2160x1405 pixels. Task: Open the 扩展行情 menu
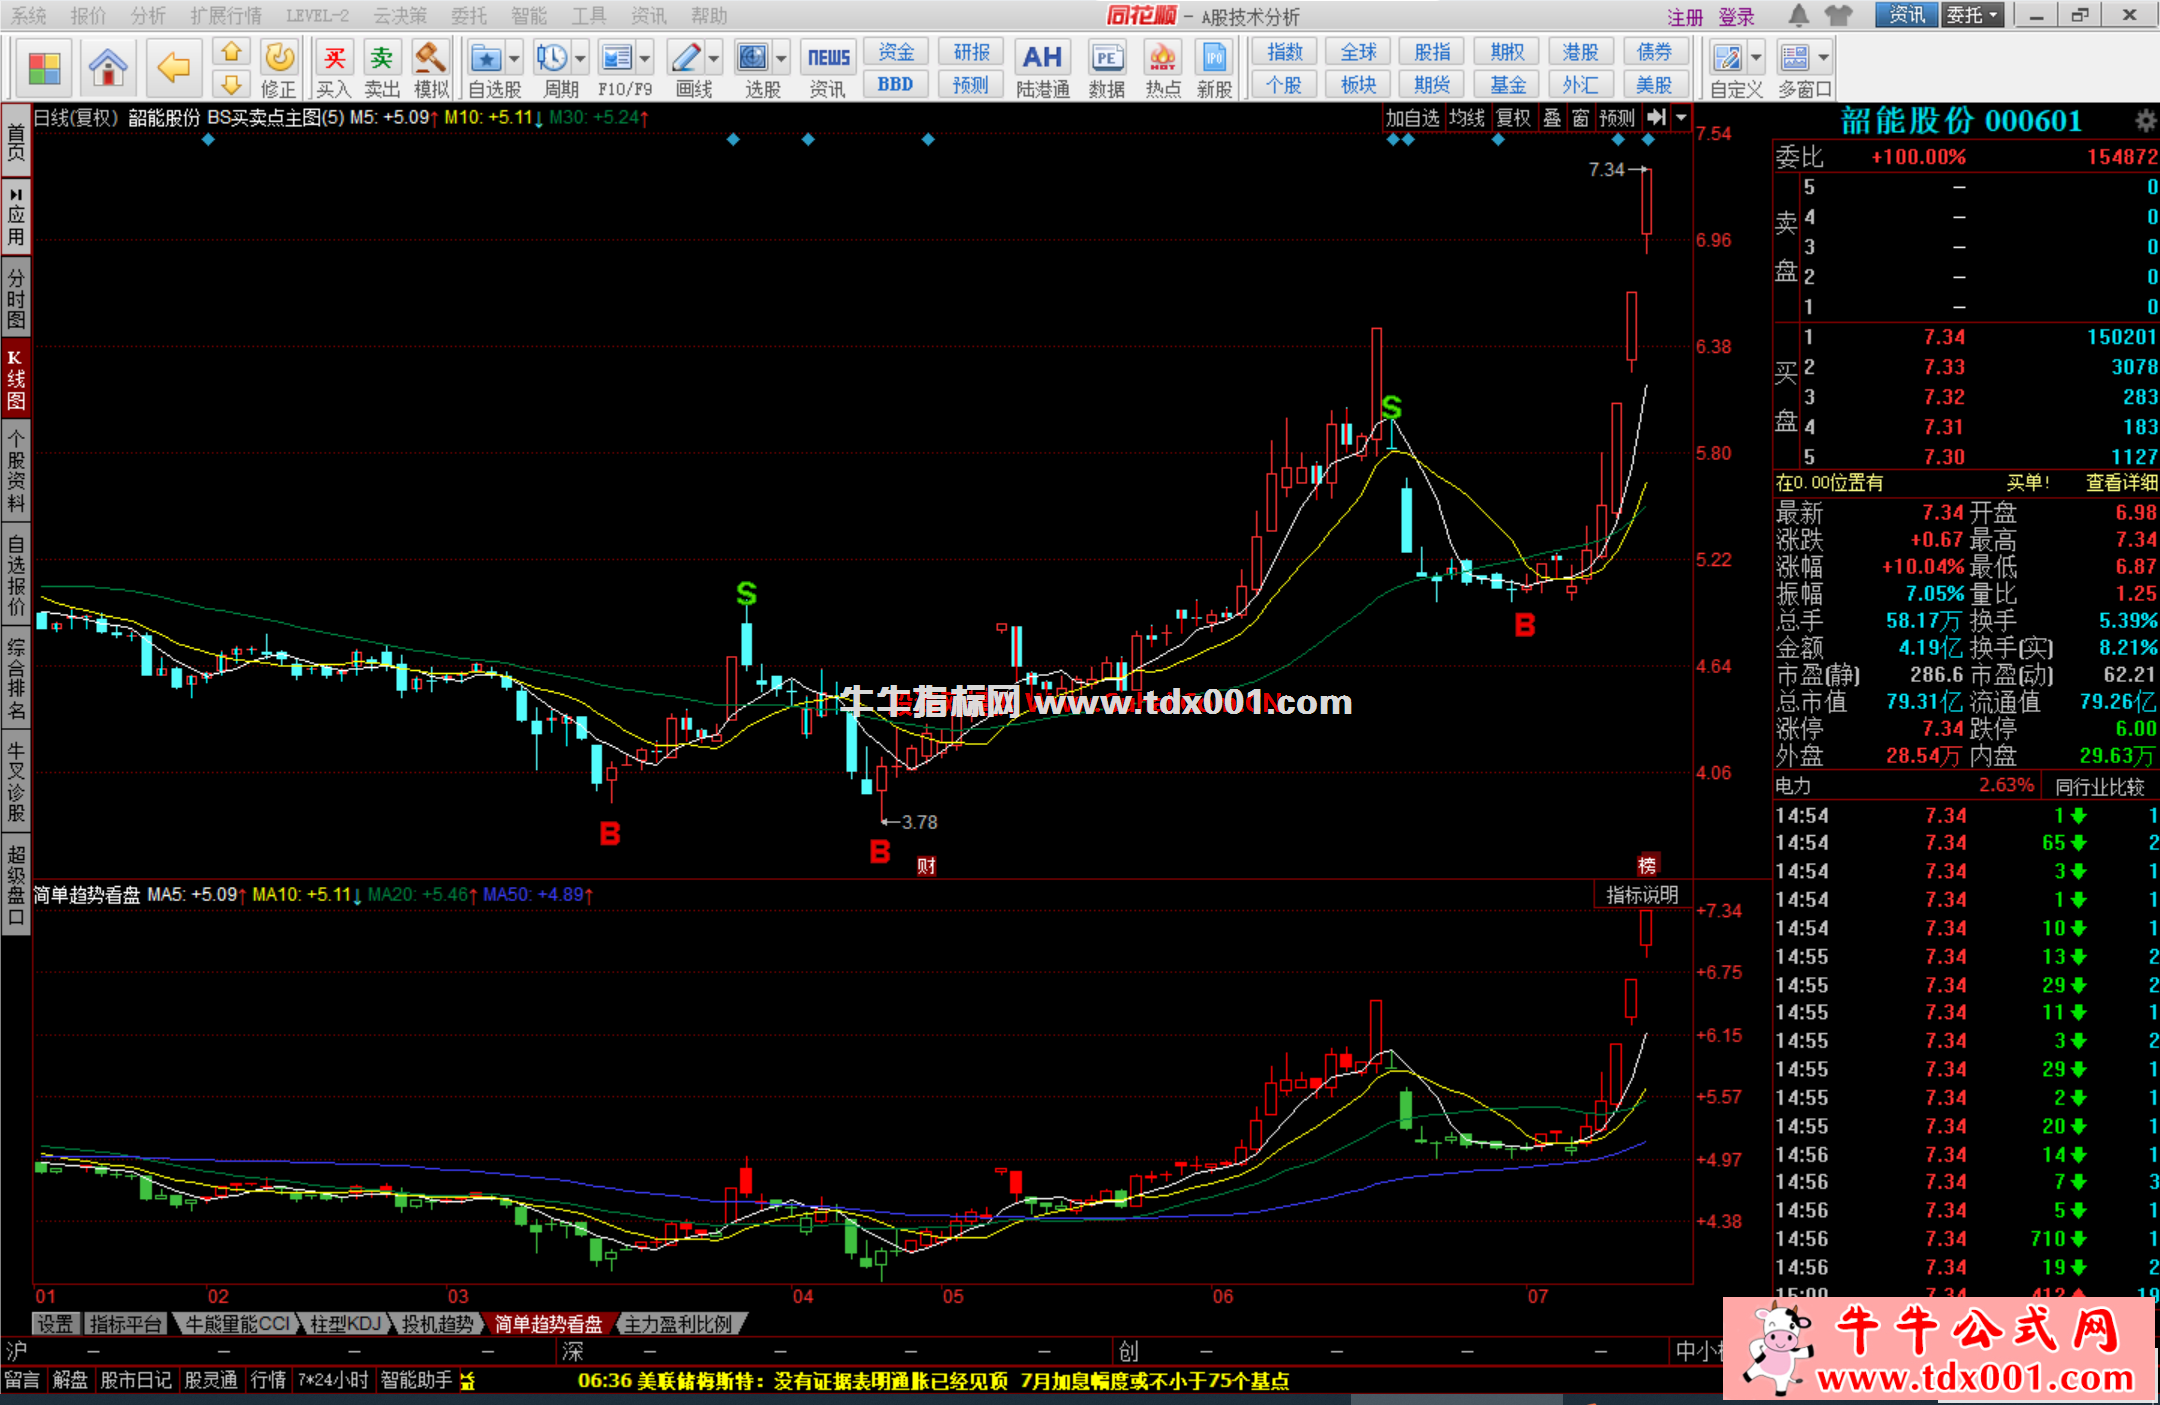pyautogui.click(x=226, y=16)
